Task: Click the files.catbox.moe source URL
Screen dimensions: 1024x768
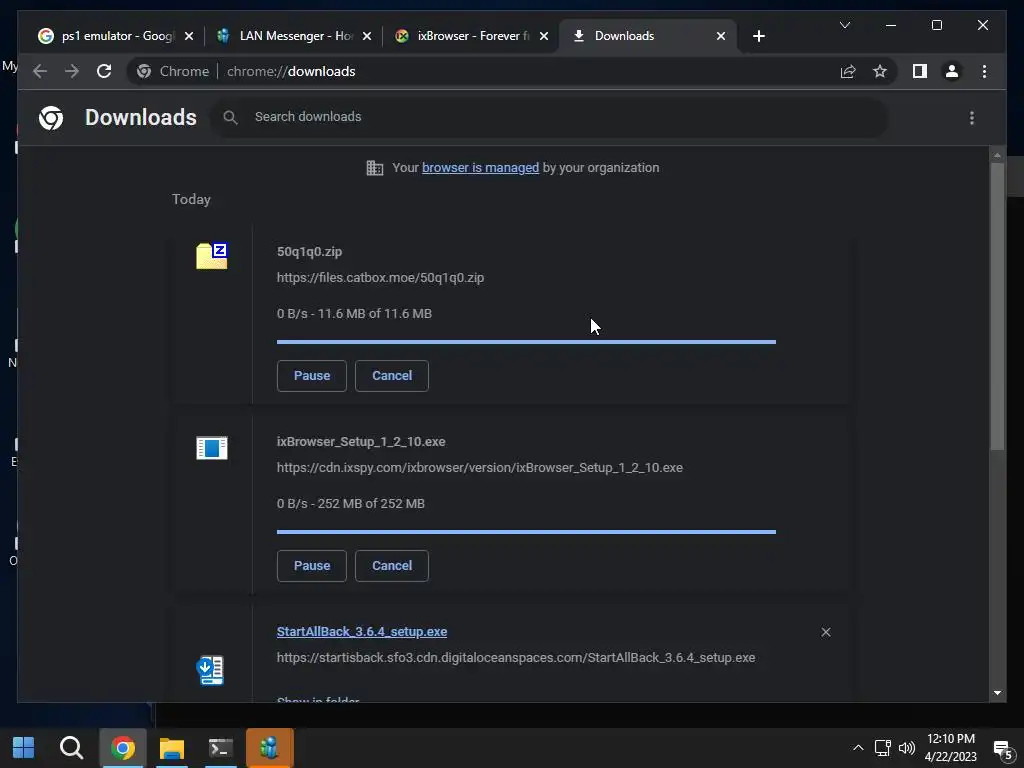Action: (x=380, y=278)
